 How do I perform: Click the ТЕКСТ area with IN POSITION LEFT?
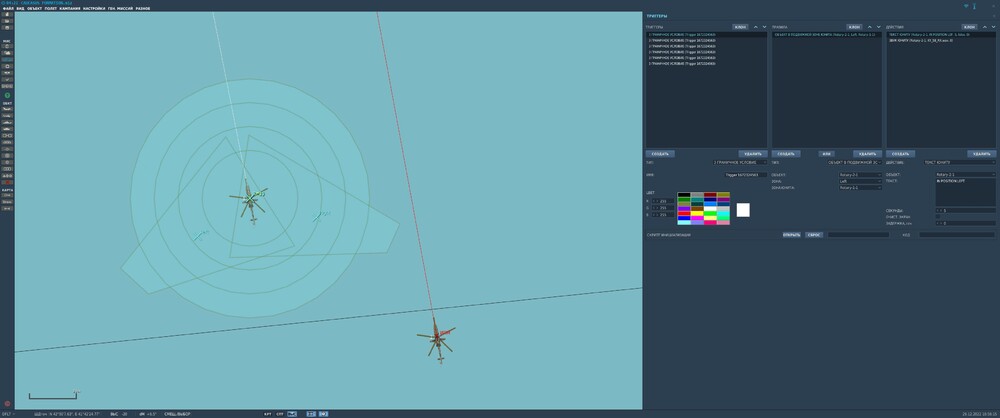(966, 192)
